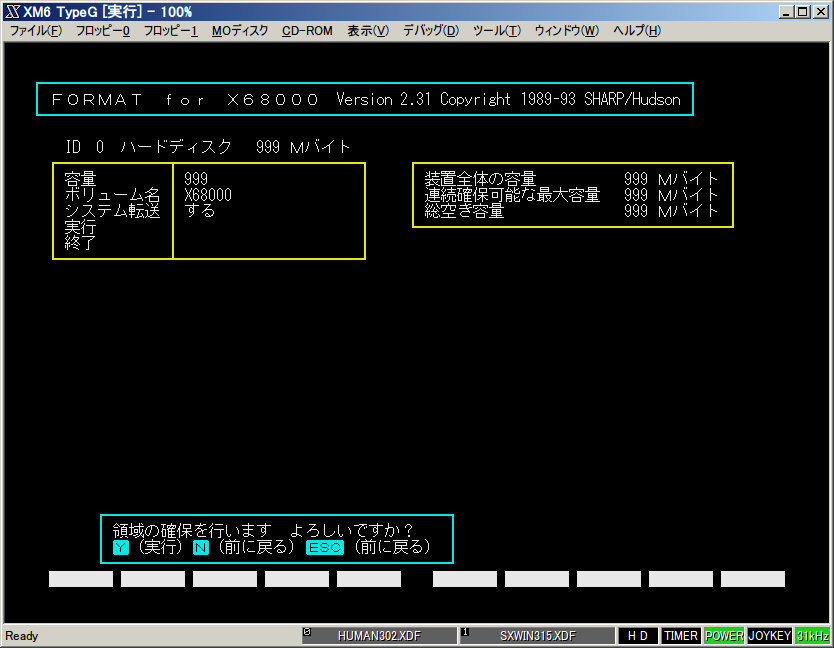This screenshot has height=648, width=834.
Task: Open the CD-ROM menu
Action: pyautogui.click(x=307, y=31)
